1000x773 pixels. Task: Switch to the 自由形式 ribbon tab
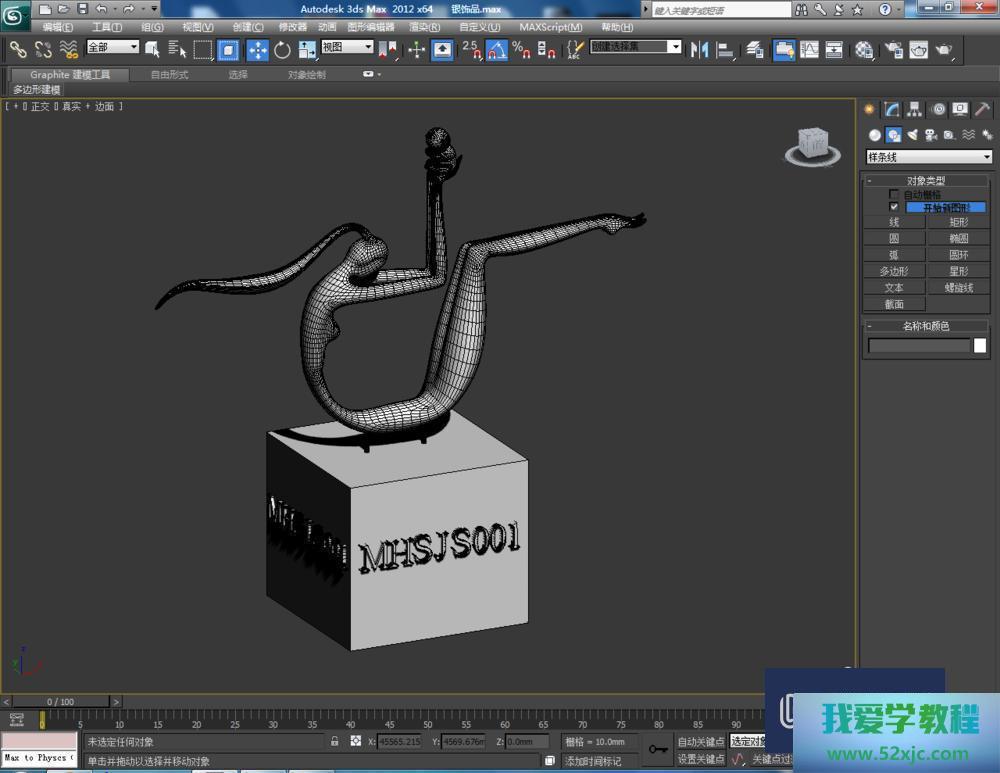(x=169, y=75)
